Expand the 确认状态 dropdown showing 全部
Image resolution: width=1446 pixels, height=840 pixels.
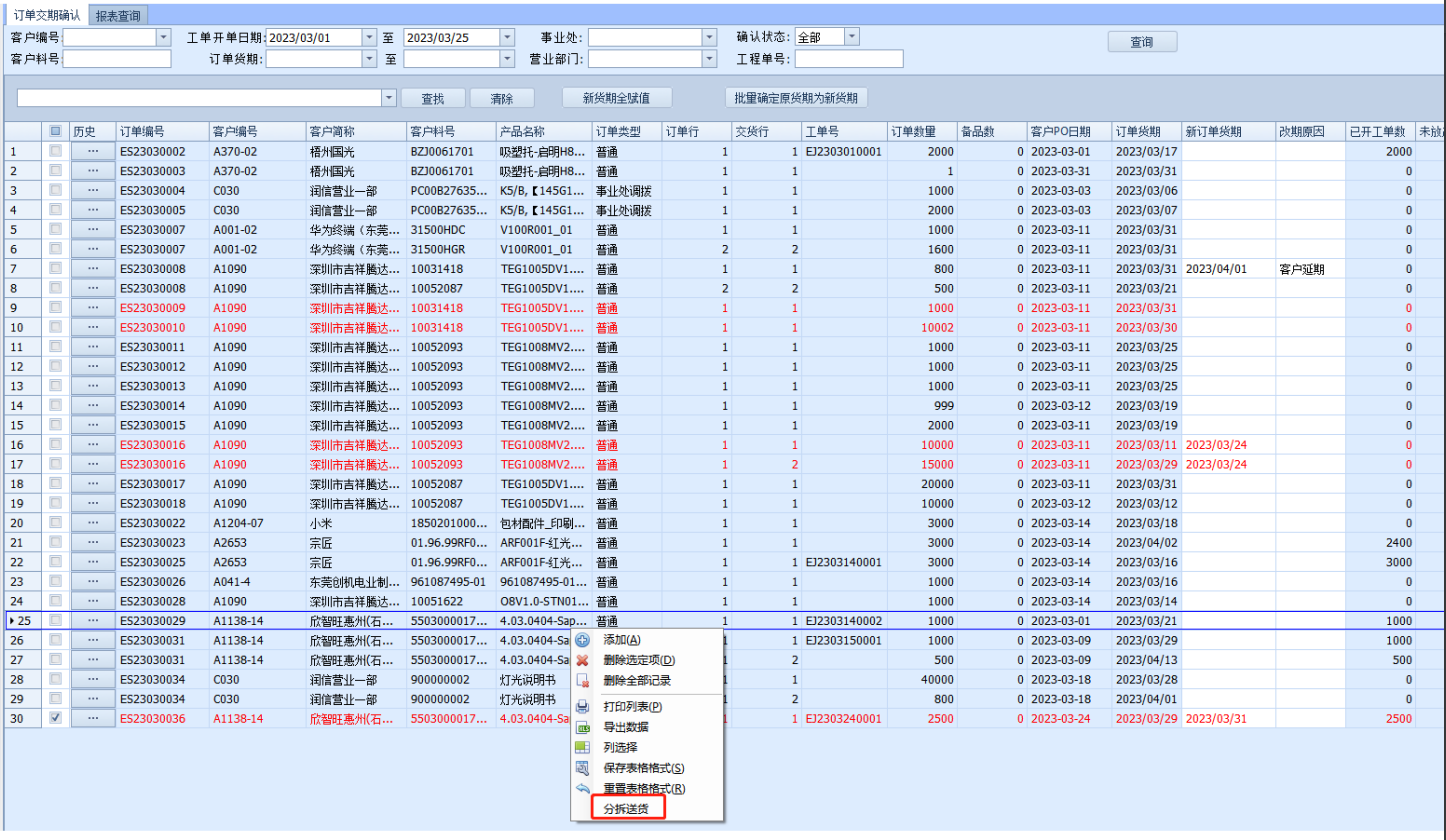pyautogui.click(x=852, y=37)
